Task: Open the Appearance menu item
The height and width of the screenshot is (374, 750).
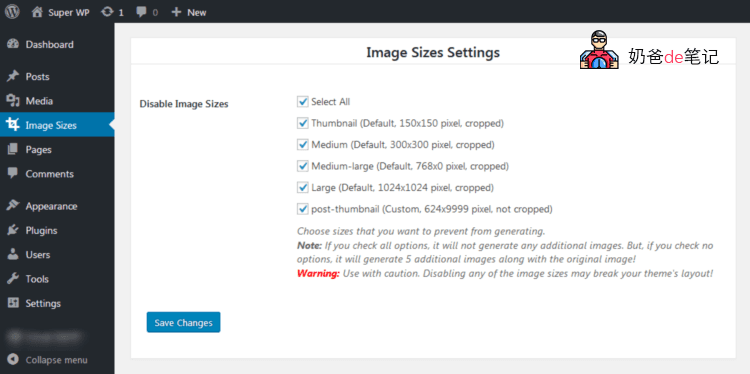Action: tap(57, 206)
